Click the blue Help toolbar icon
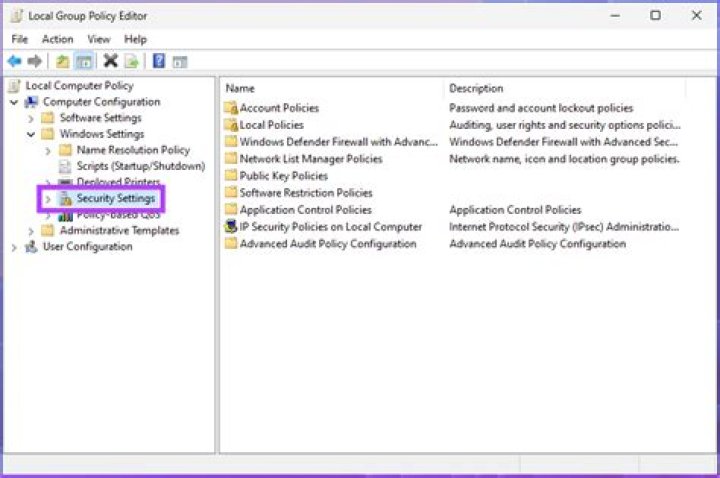Image resolution: width=720 pixels, height=478 pixels. pos(159,61)
